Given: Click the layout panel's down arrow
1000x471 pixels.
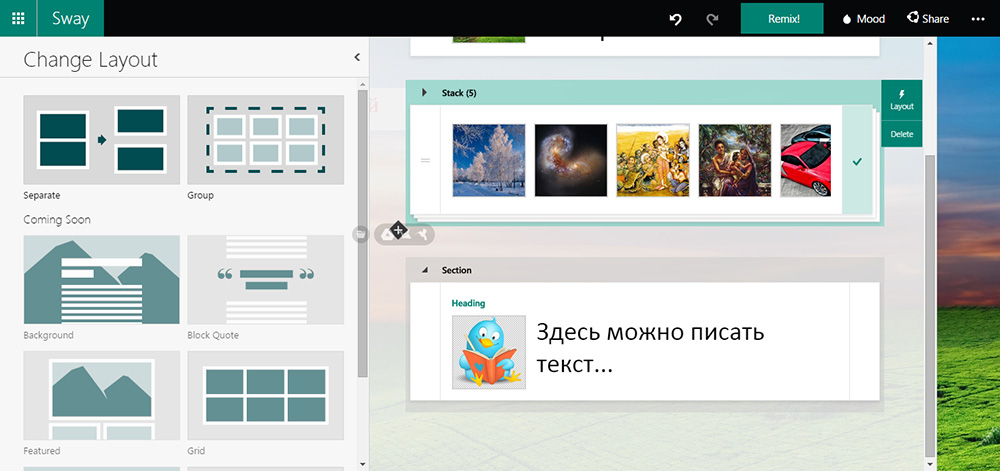Looking at the screenshot, I should pos(363,465).
